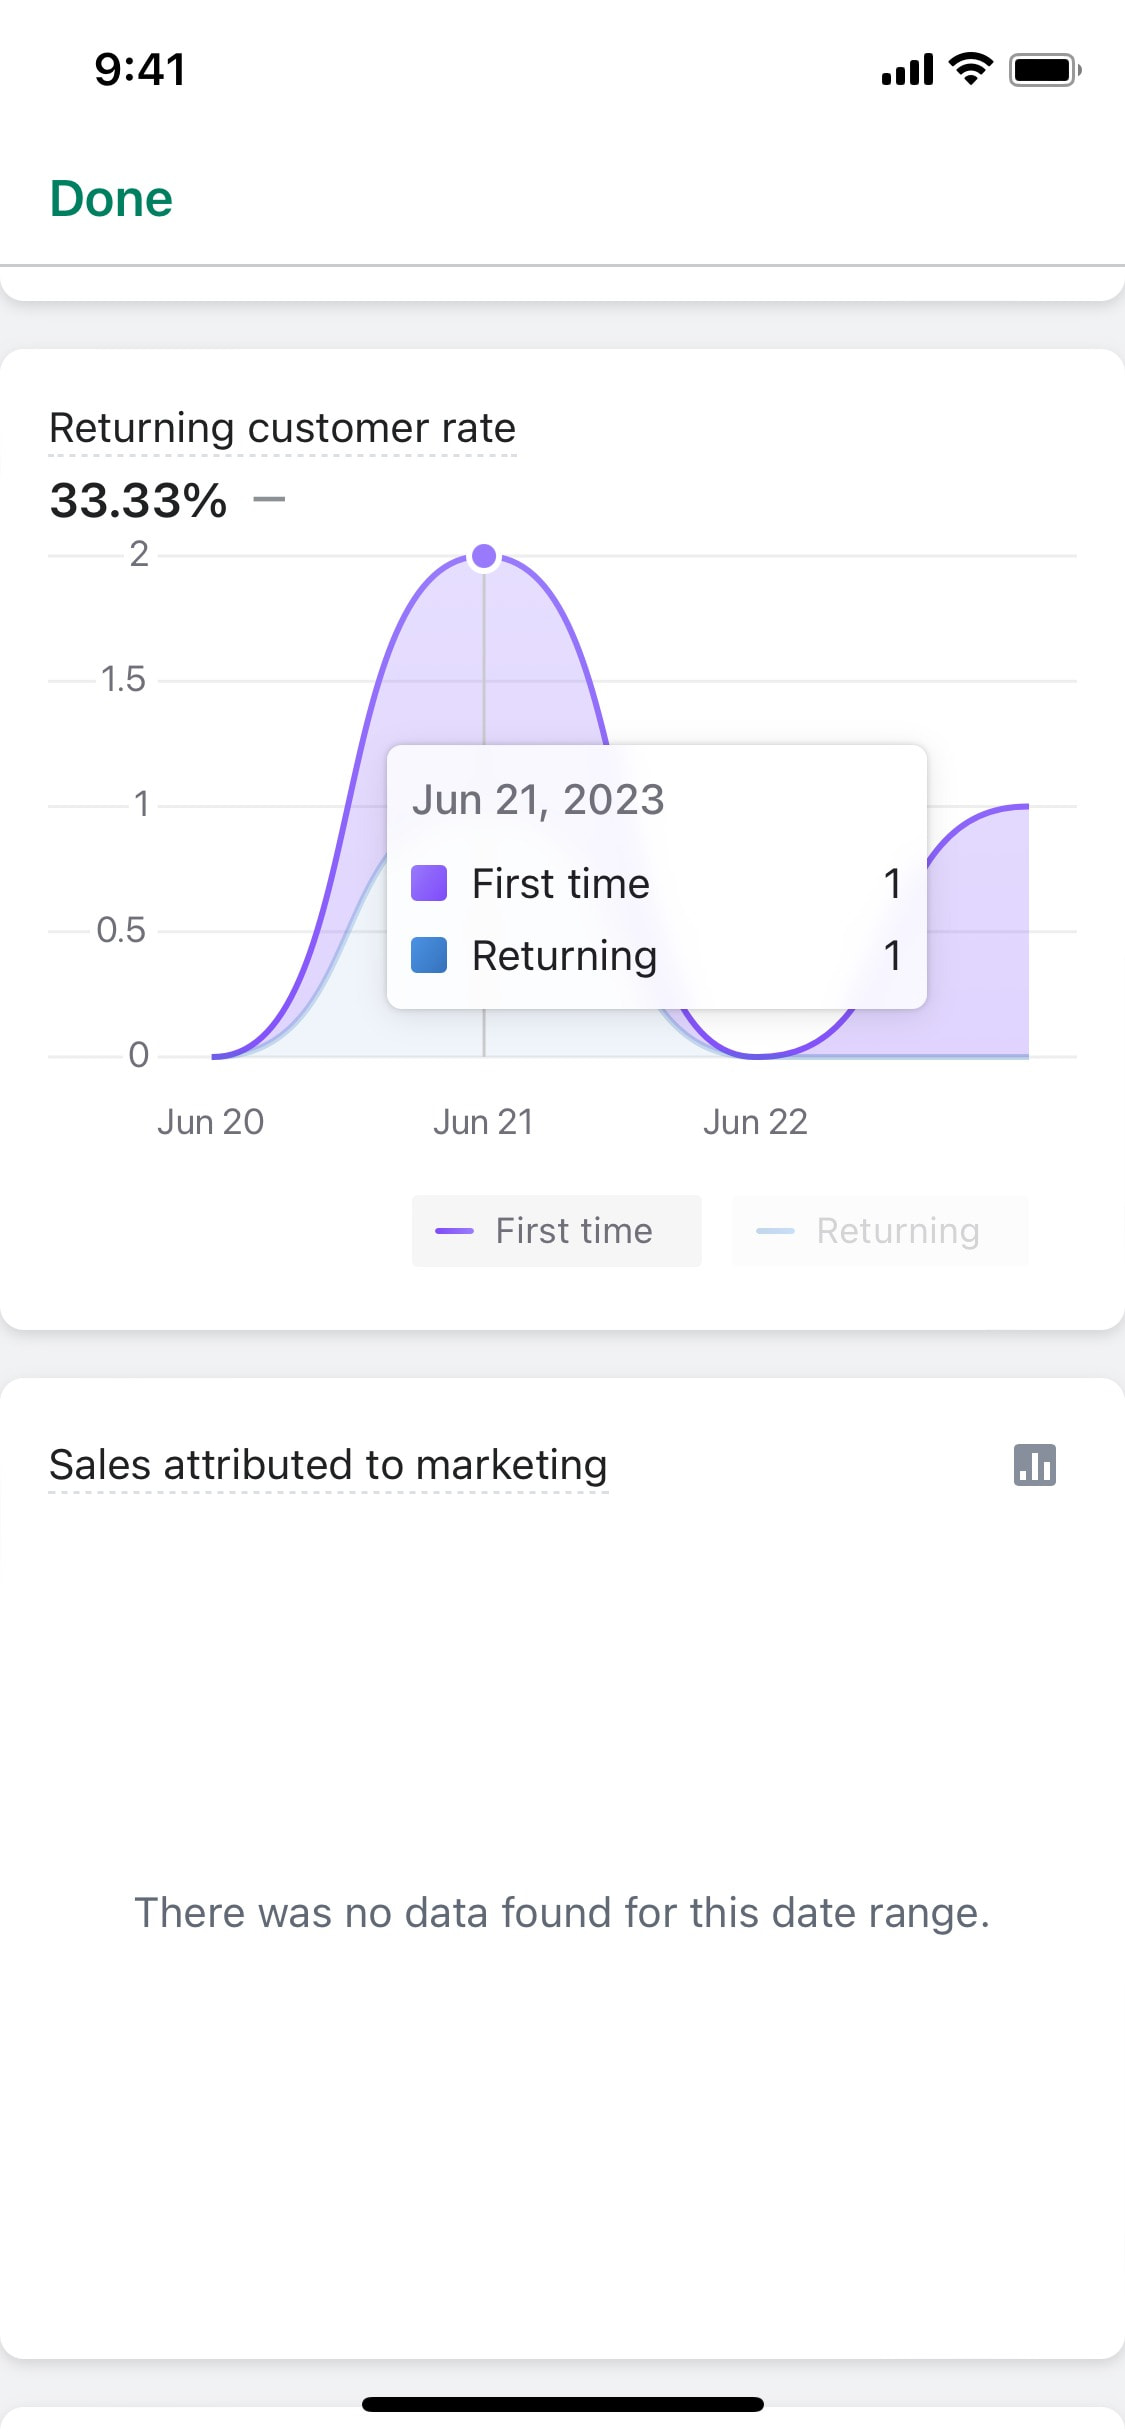This screenshot has height=2436, width=1125.
Task: Toggle the Returning legend series
Action: tap(880, 1231)
